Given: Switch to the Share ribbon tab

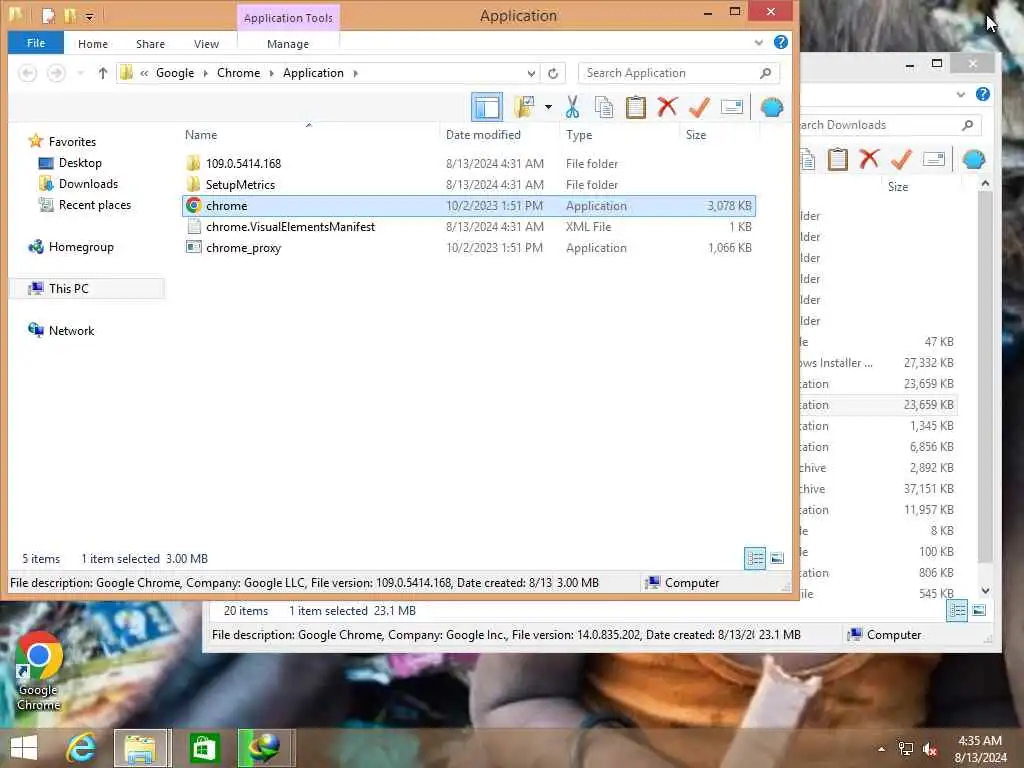Looking at the screenshot, I should point(150,44).
